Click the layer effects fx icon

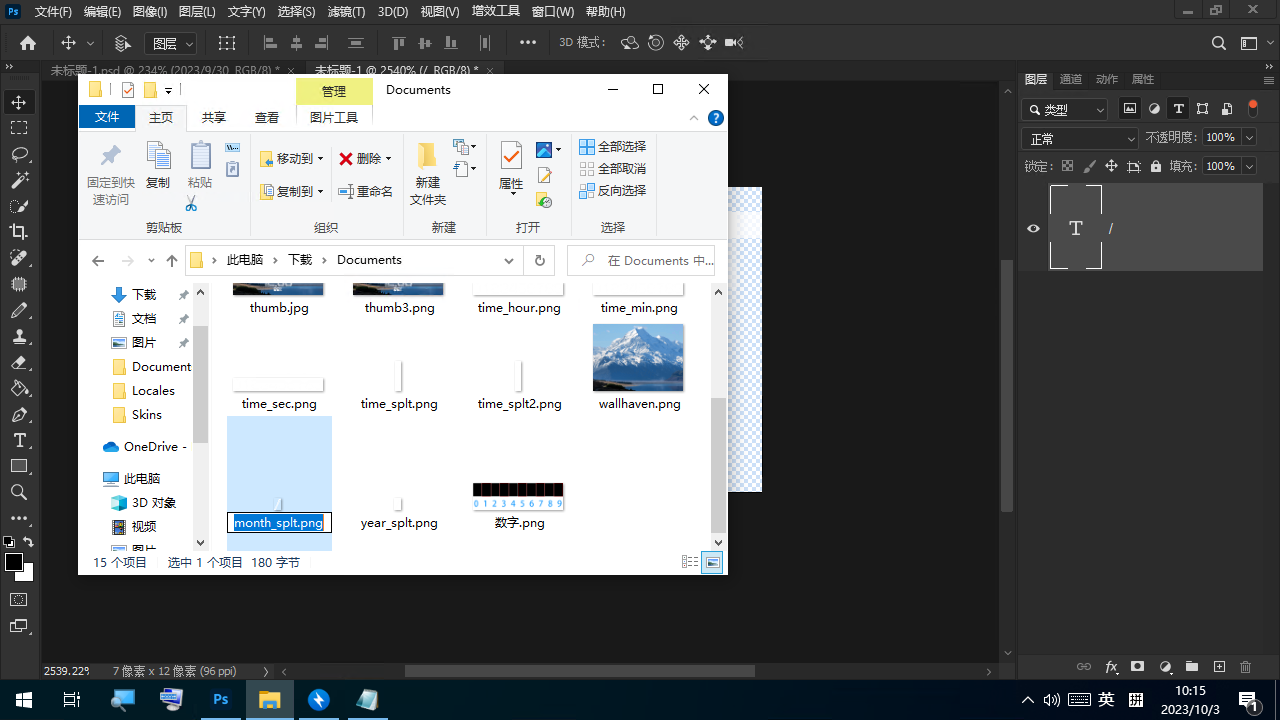[1111, 667]
